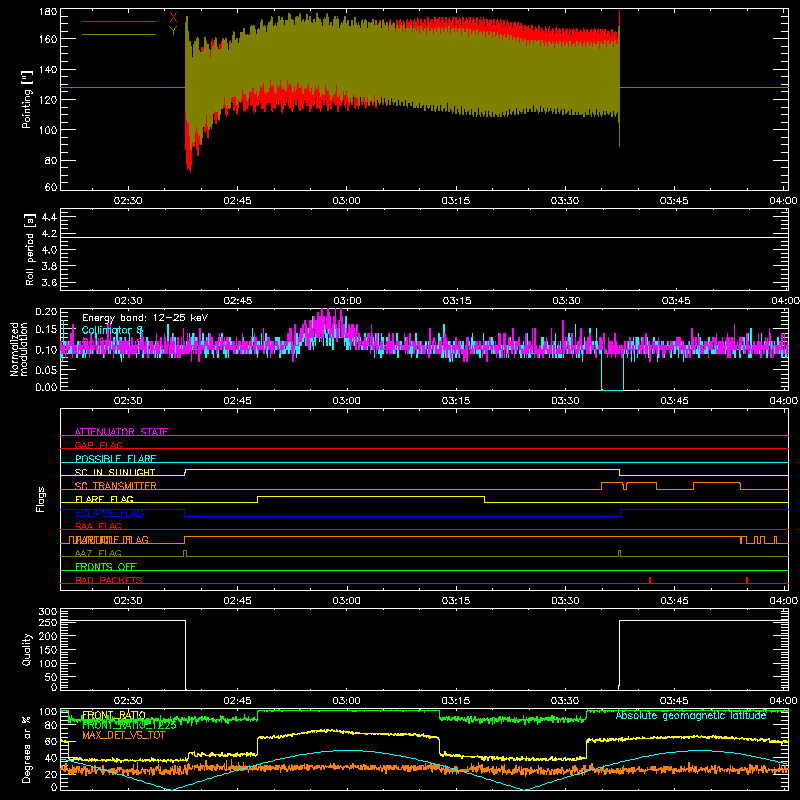The height and width of the screenshot is (800, 800).
Task: Click the "Normalized modulation" axis title
Action: tap(19, 349)
